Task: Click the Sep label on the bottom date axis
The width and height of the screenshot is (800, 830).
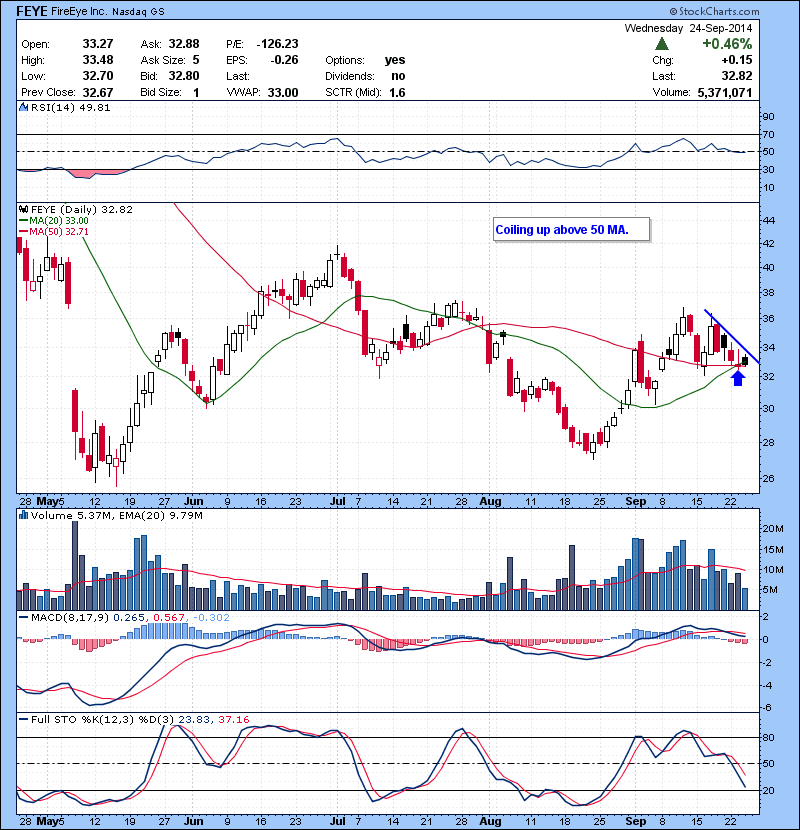Action: tap(635, 821)
